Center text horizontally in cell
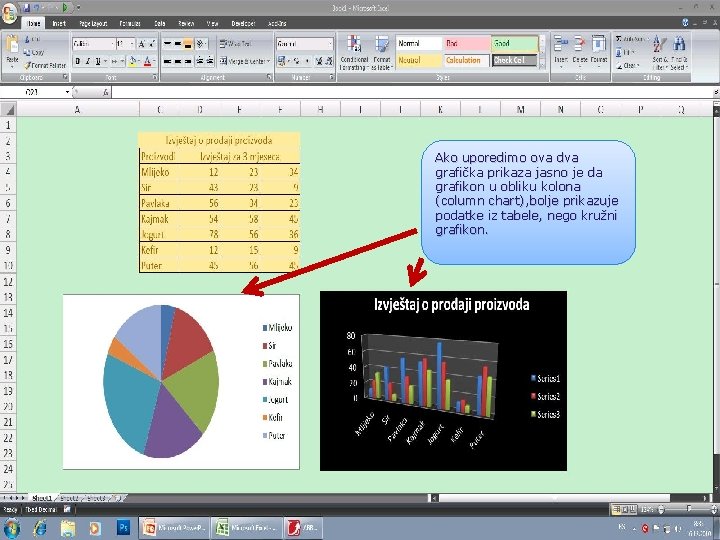Image resolution: width=720 pixels, height=540 pixels. (x=178, y=61)
